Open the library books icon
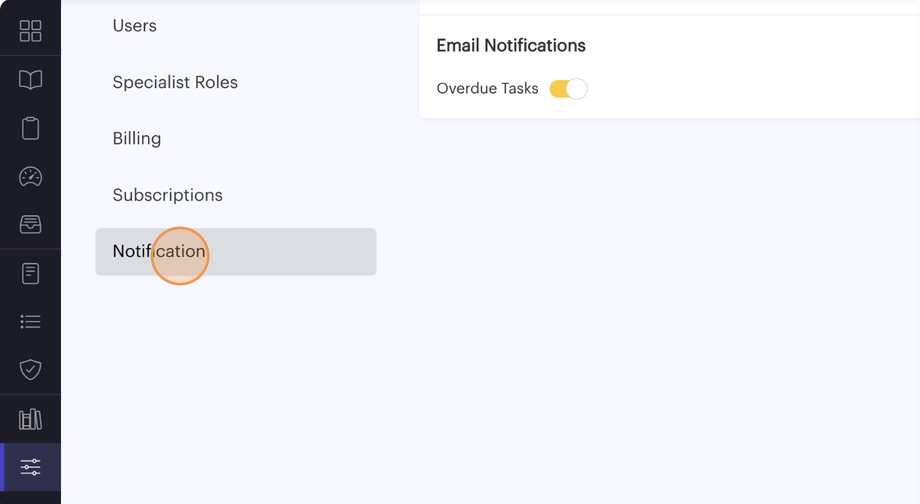This screenshot has width=920, height=504. [x=30, y=419]
